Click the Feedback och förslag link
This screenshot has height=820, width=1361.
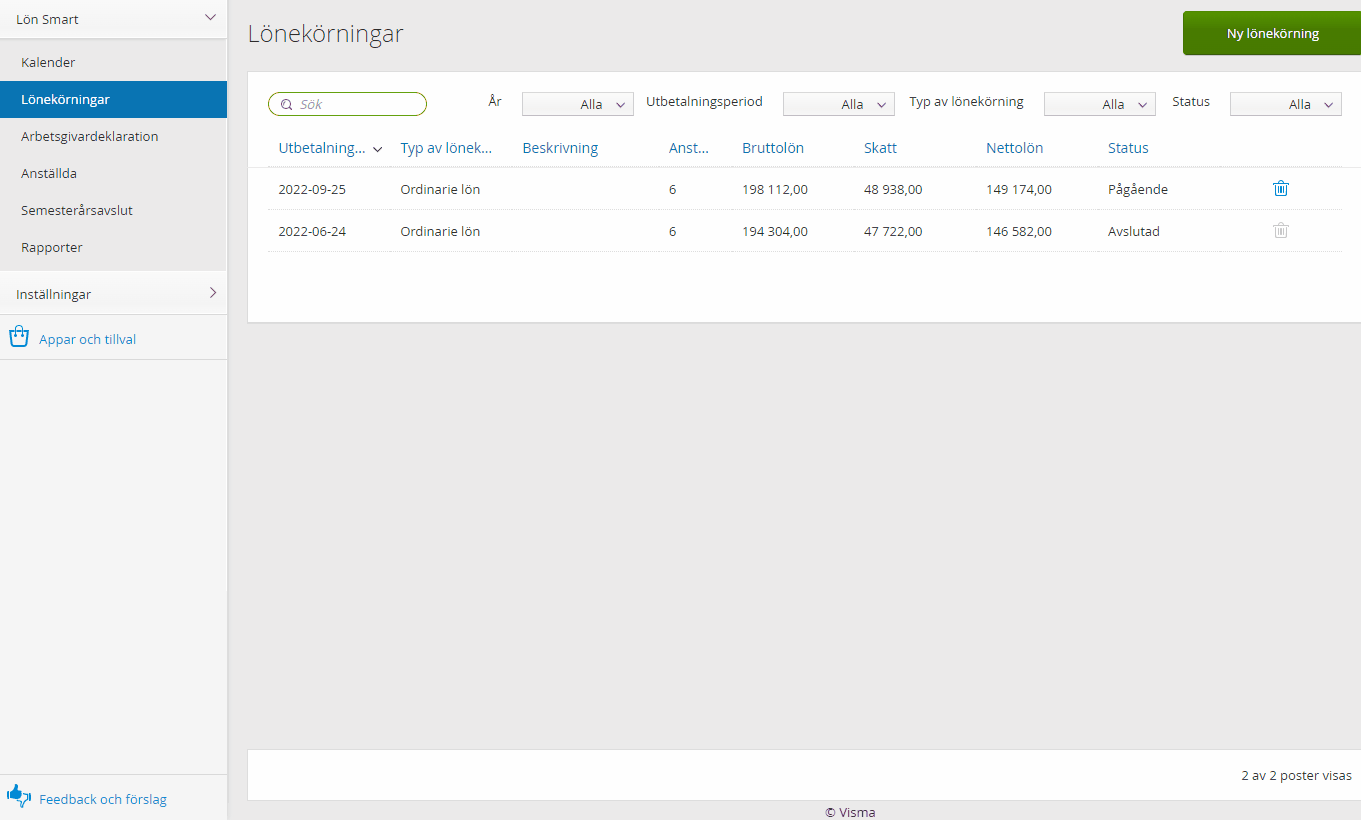103,799
